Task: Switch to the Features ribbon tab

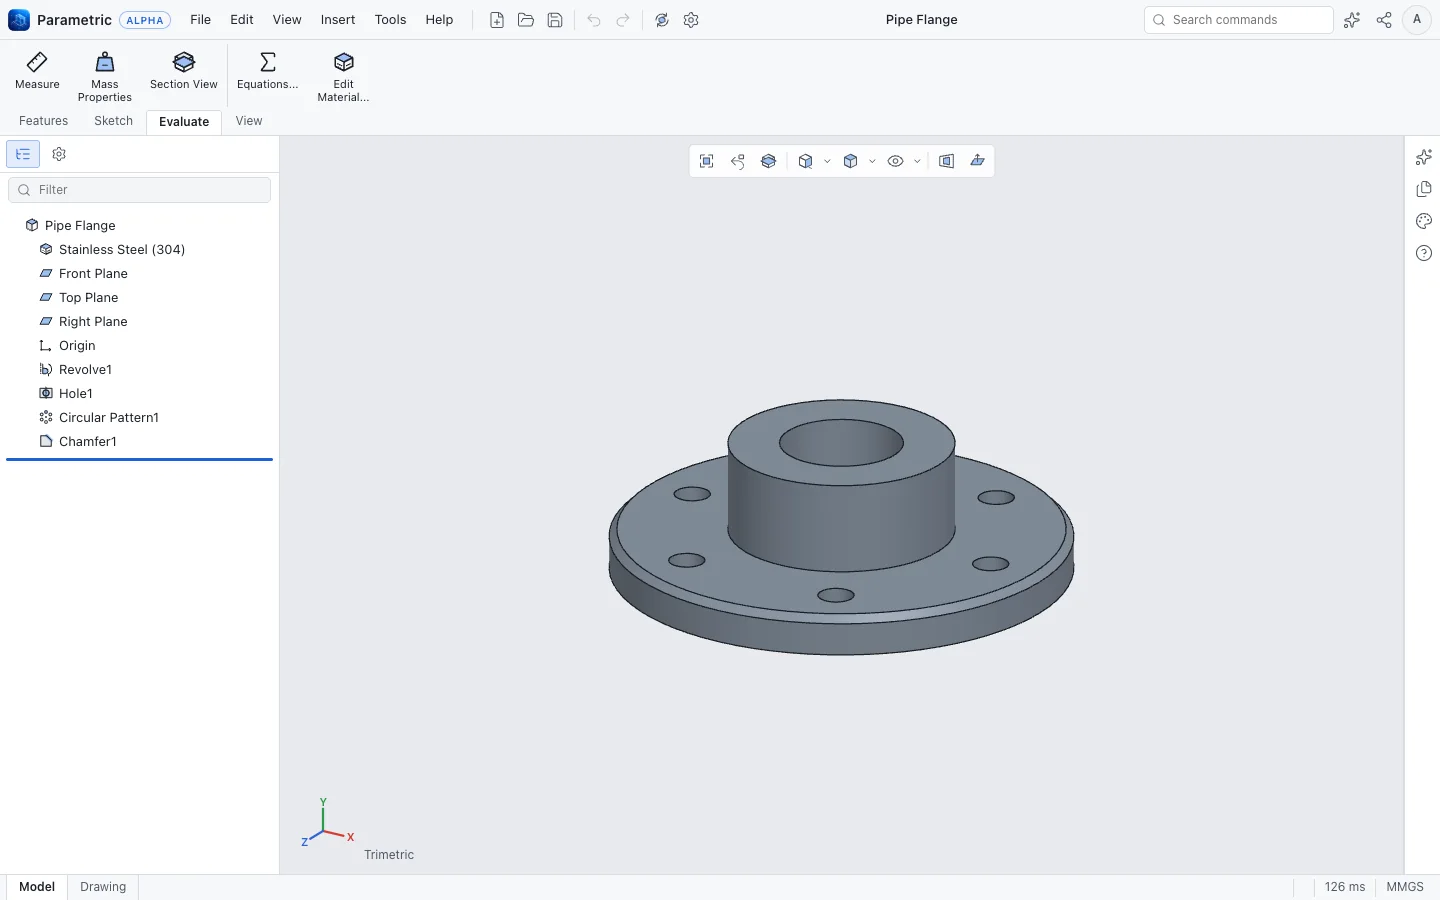Action: click(x=44, y=121)
